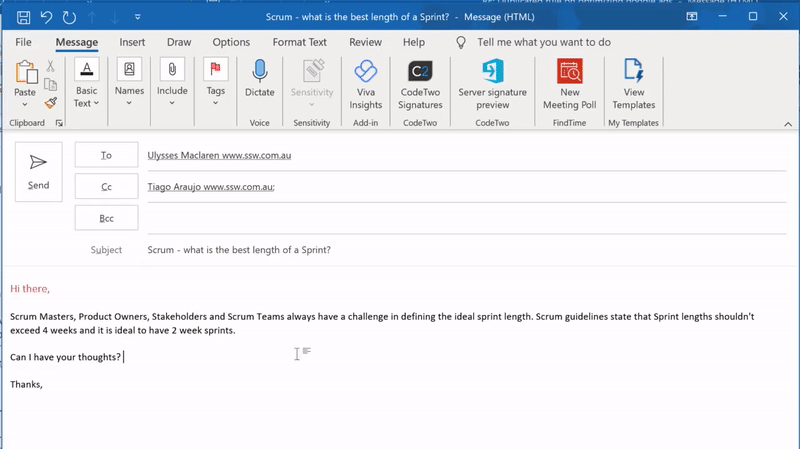Click in the Bcc recipient field
The image size is (800, 449).
[x=460, y=218]
